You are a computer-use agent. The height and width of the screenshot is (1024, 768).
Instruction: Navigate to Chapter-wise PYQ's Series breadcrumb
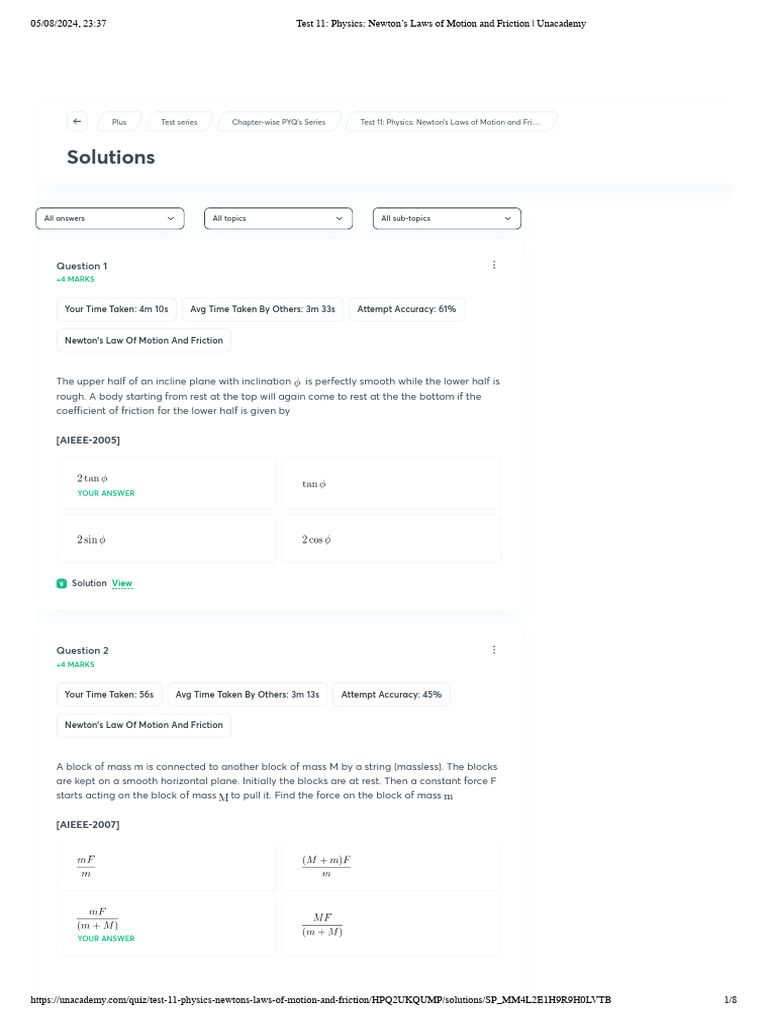(x=279, y=122)
